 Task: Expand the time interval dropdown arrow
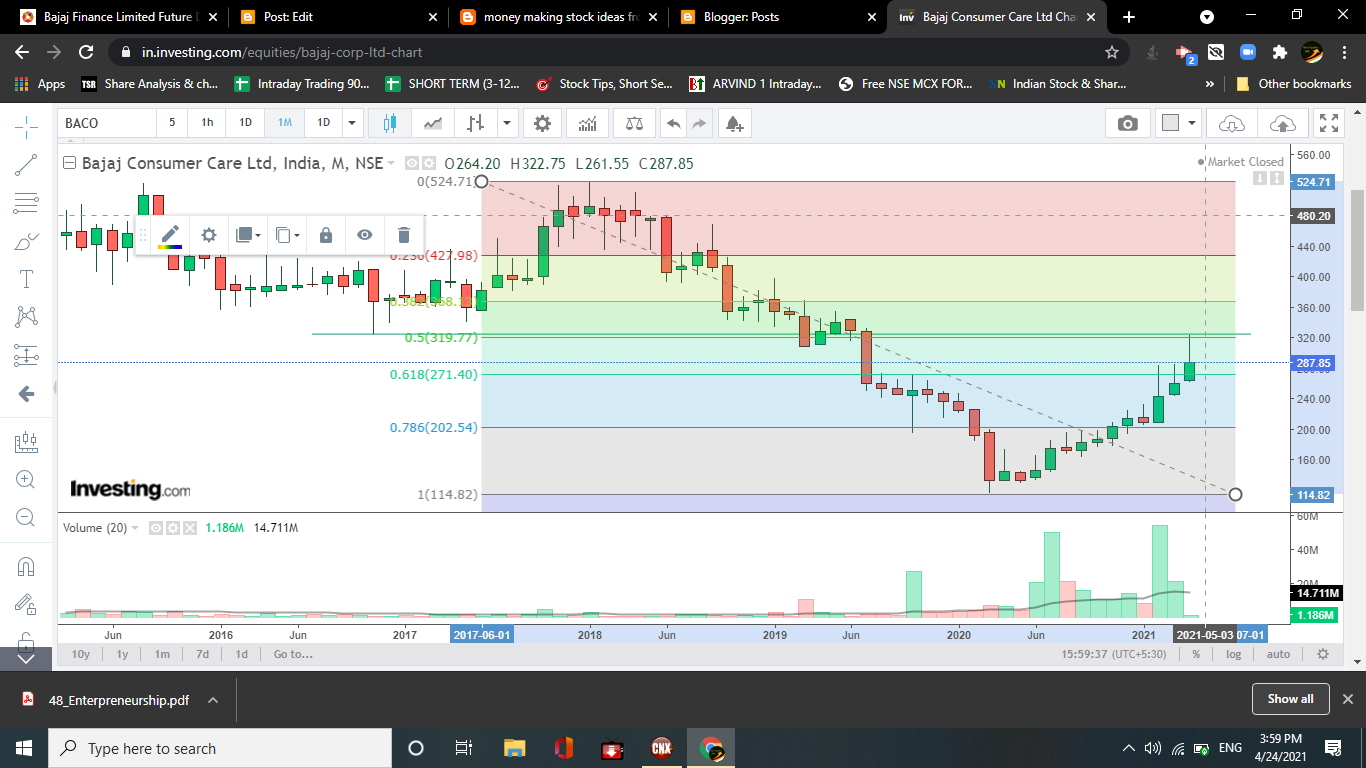coord(352,123)
